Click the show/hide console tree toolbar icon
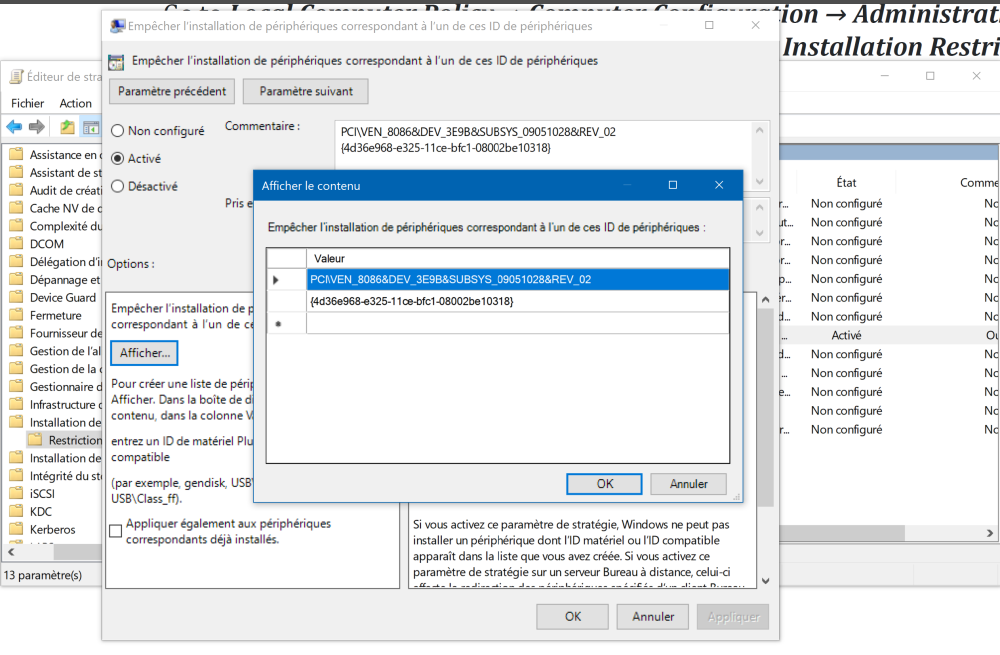Screen dimensions: 1000x655 pos(91,127)
